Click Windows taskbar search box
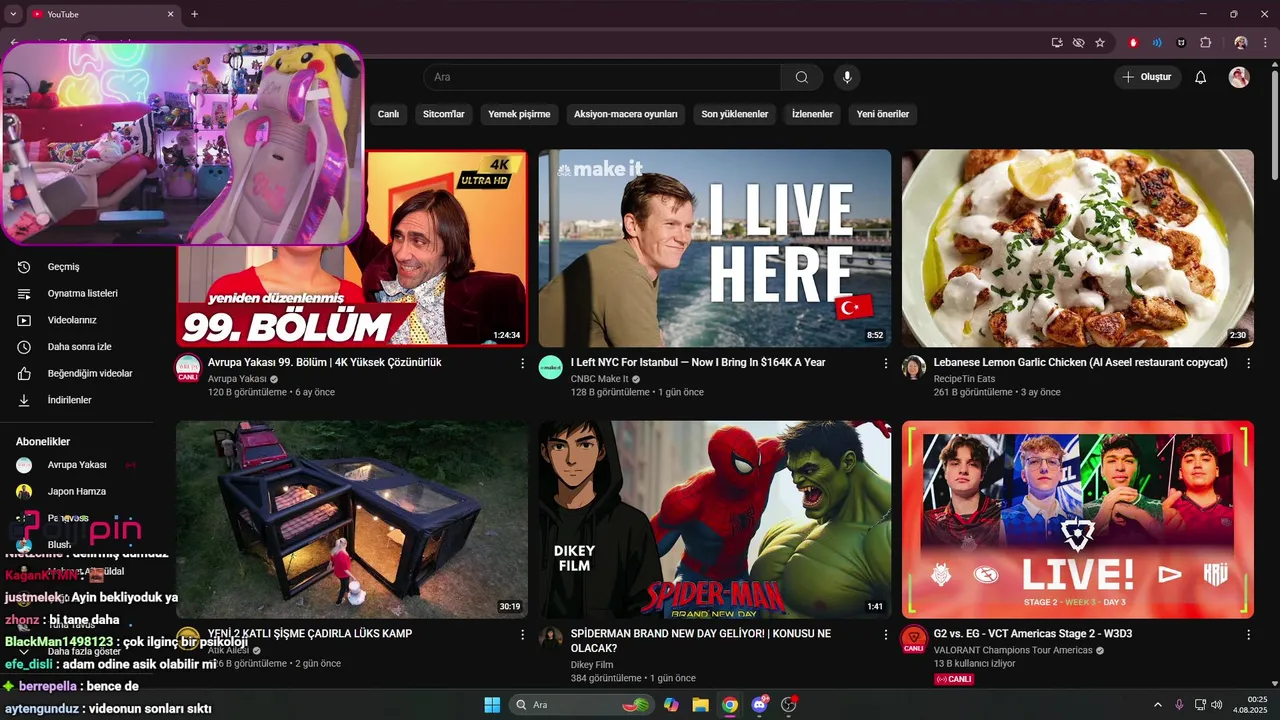The height and width of the screenshot is (720, 1280). click(x=581, y=705)
